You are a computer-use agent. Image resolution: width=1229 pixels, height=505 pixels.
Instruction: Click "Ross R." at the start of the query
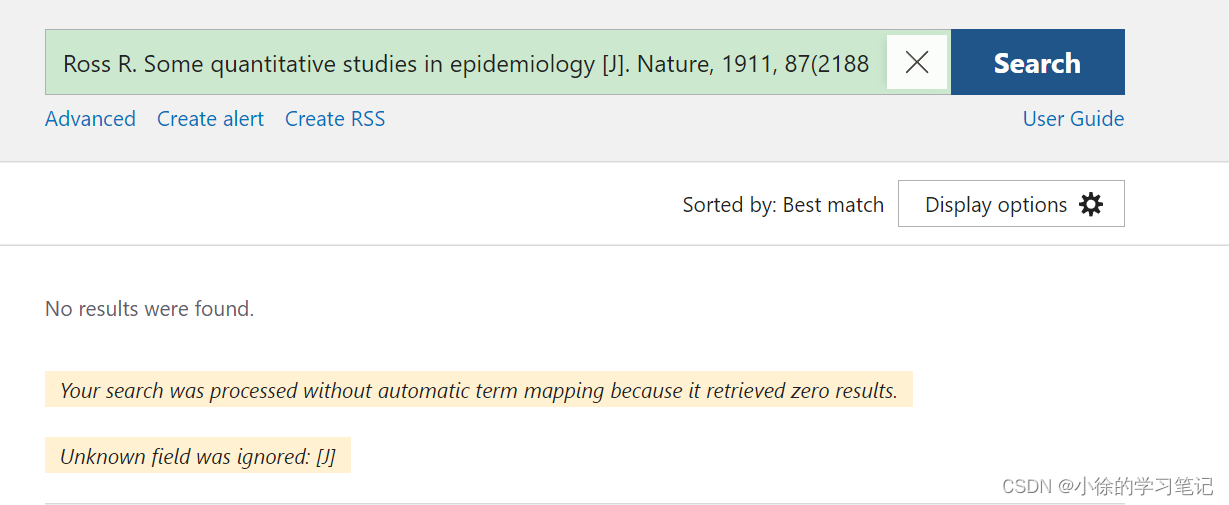point(100,64)
